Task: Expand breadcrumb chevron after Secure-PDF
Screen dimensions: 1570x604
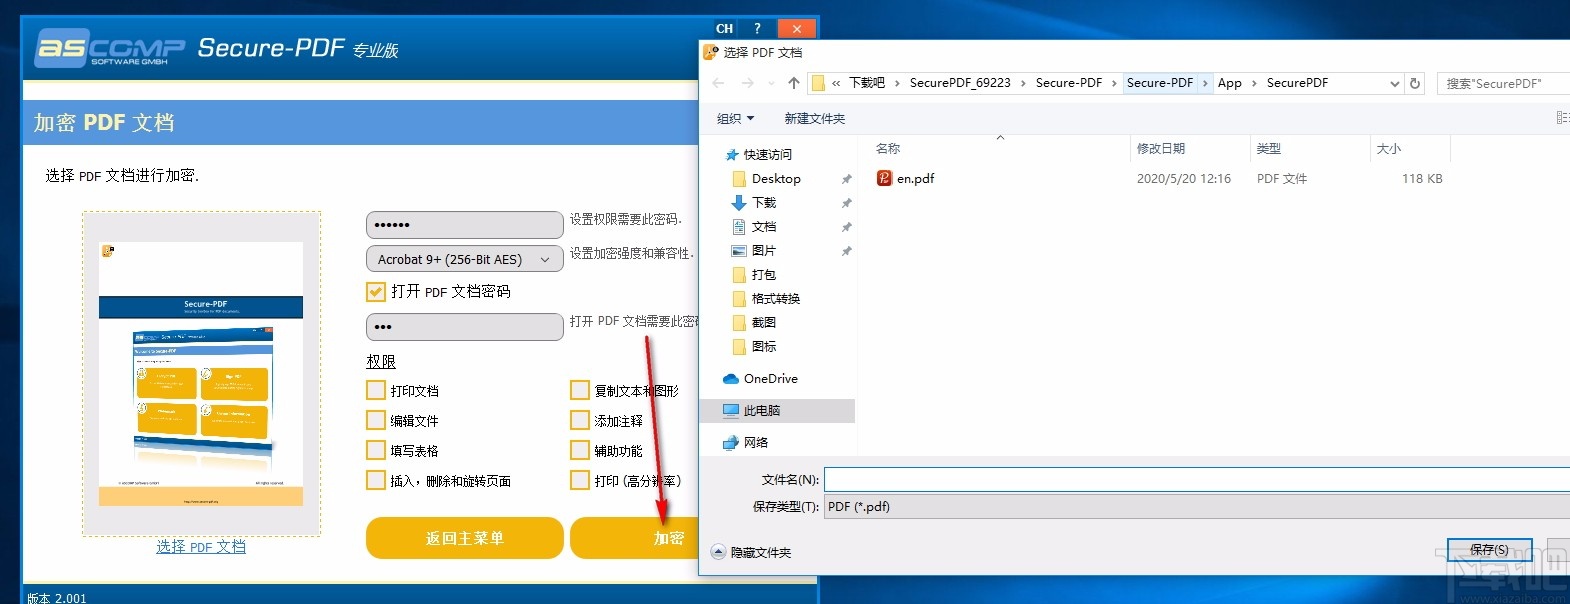Action: click(x=1205, y=83)
